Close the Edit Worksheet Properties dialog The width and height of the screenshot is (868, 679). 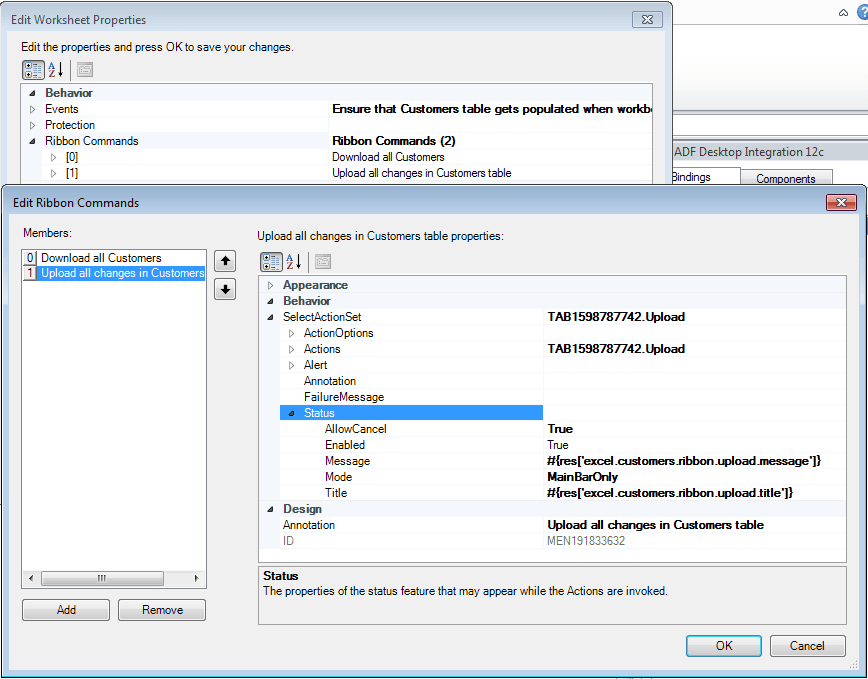coord(647,19)
